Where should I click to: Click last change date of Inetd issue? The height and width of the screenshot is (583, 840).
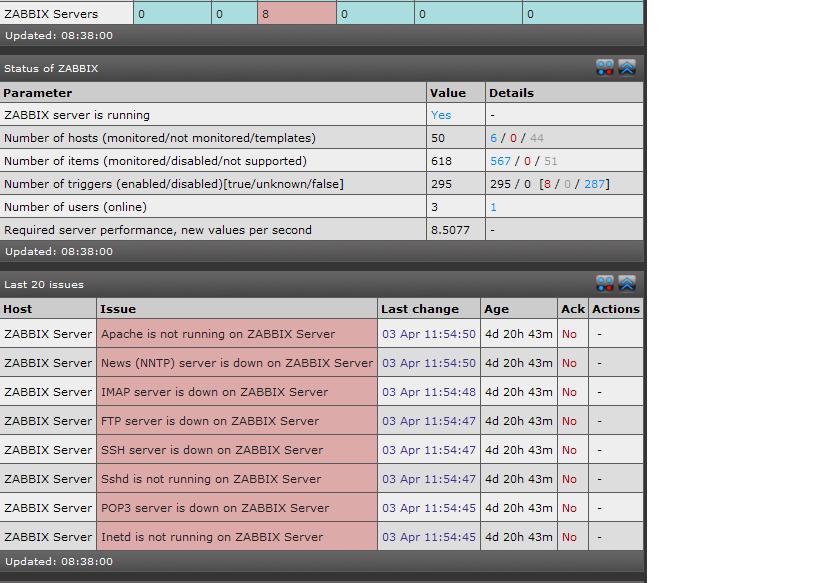pos(429,536)
